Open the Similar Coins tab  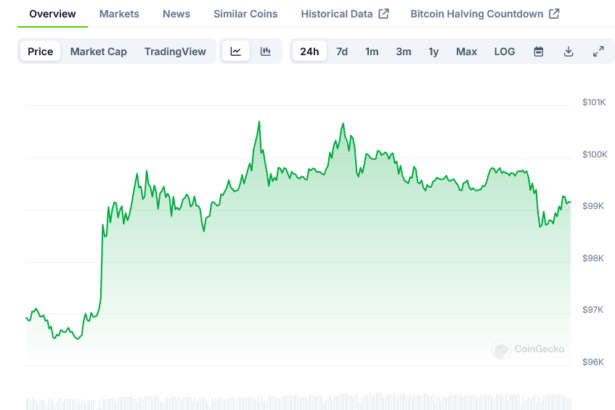click(245, 14)
